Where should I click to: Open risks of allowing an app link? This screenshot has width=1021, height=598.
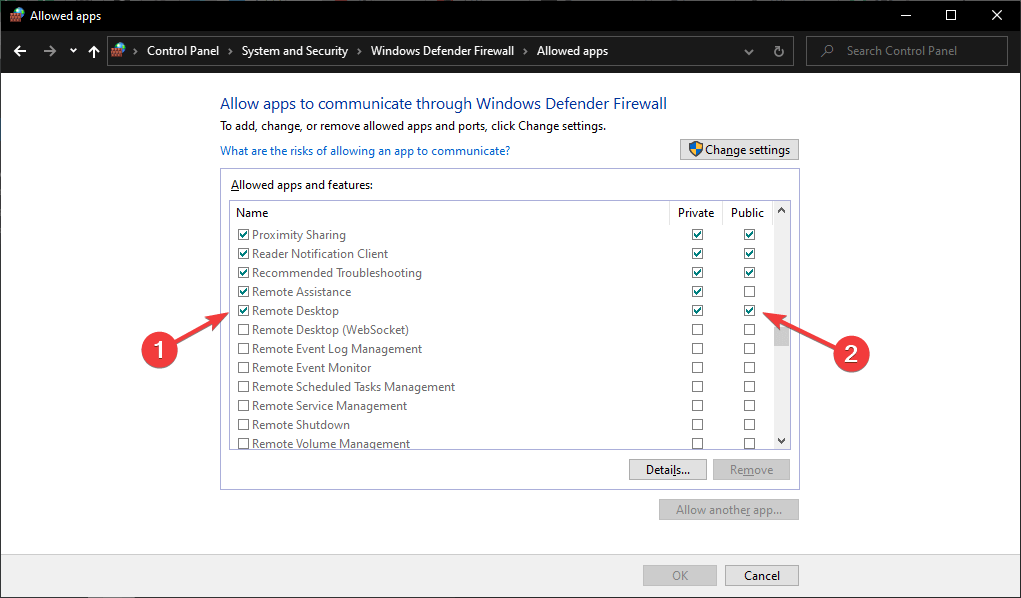click(365, 150)
